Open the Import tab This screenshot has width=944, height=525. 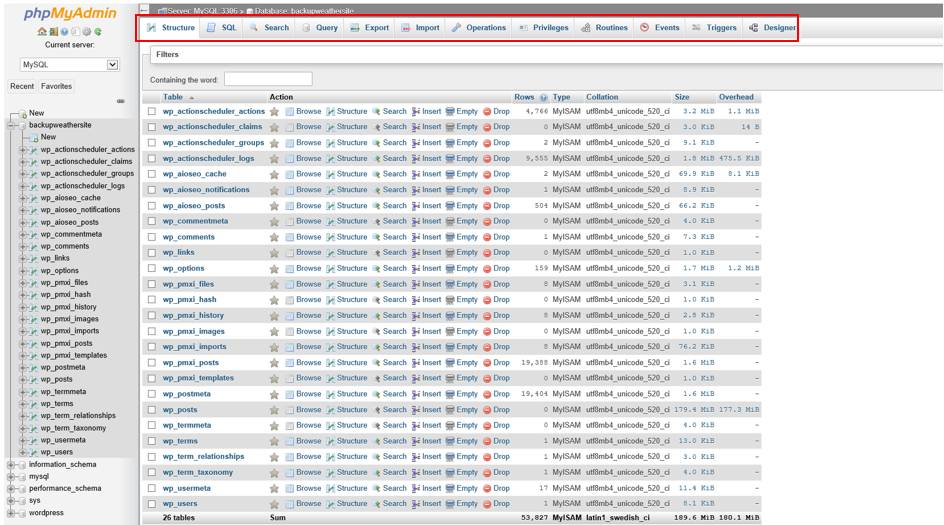click(x=420, y=28)
